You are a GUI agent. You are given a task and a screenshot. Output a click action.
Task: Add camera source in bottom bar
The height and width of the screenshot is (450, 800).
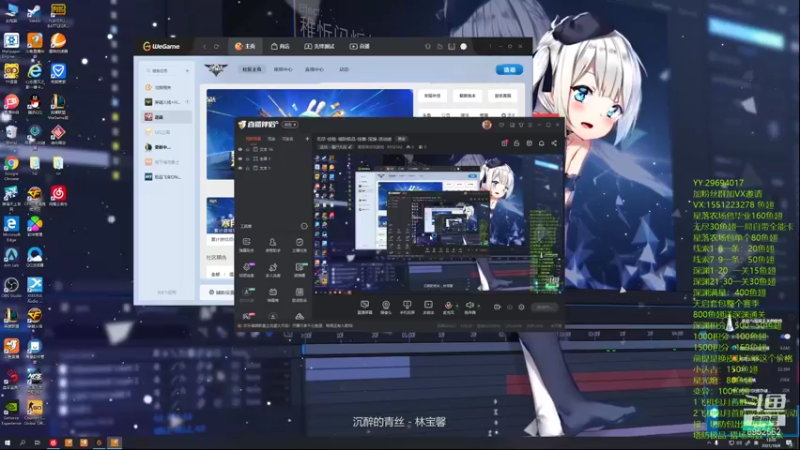pos(386,307)
